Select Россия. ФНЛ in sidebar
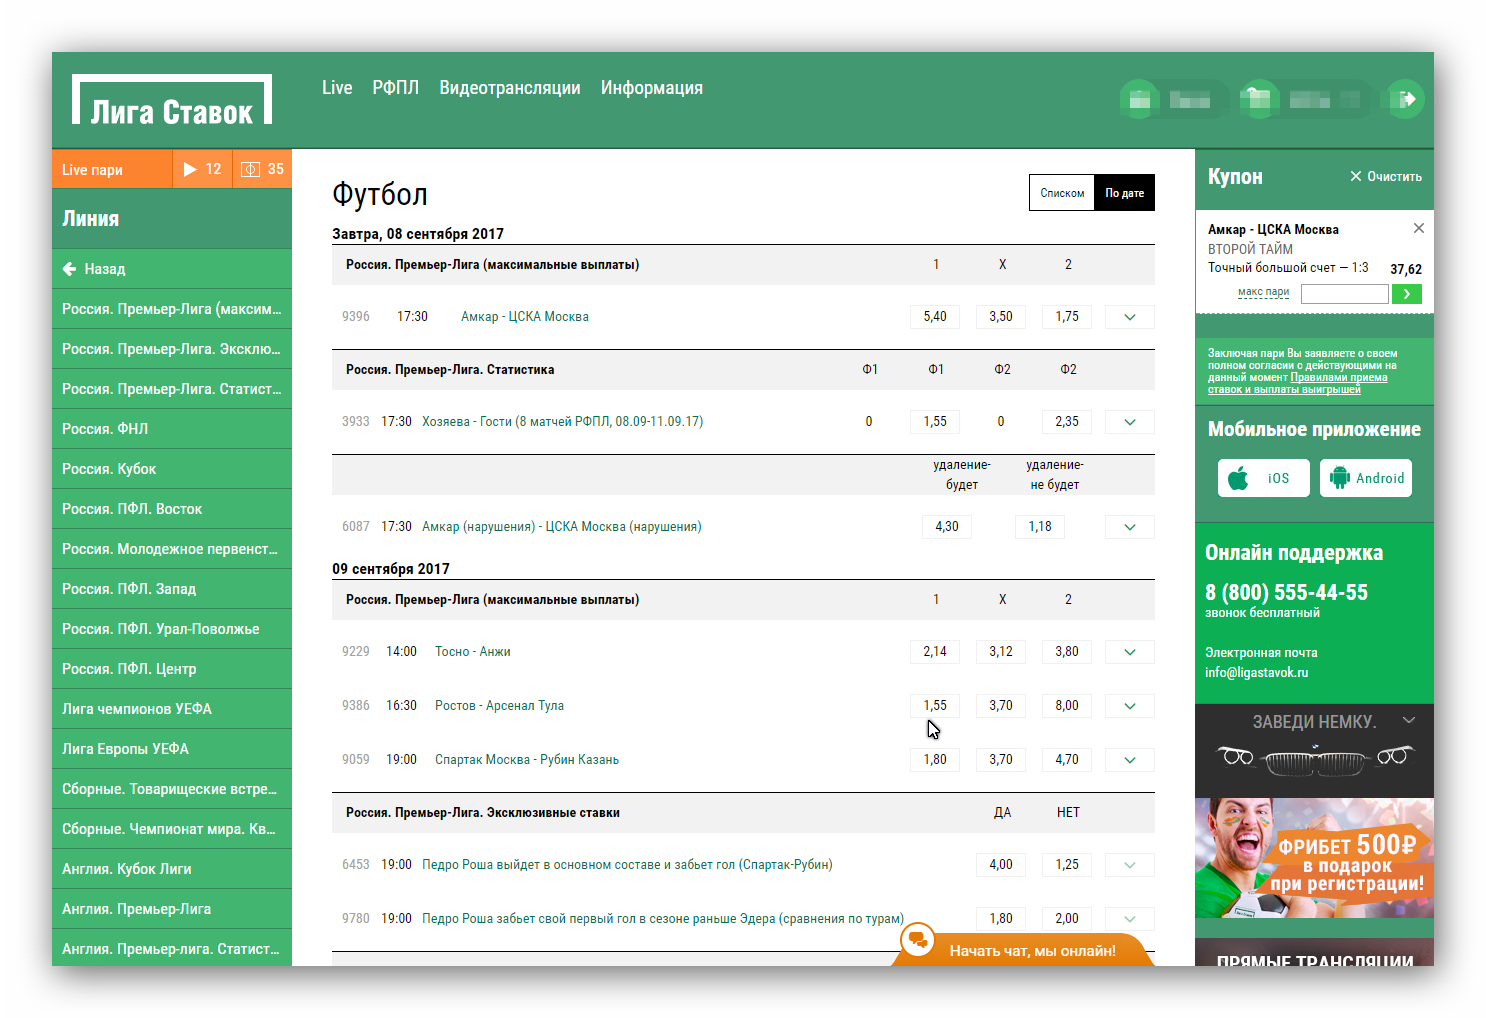 (172, 429)
